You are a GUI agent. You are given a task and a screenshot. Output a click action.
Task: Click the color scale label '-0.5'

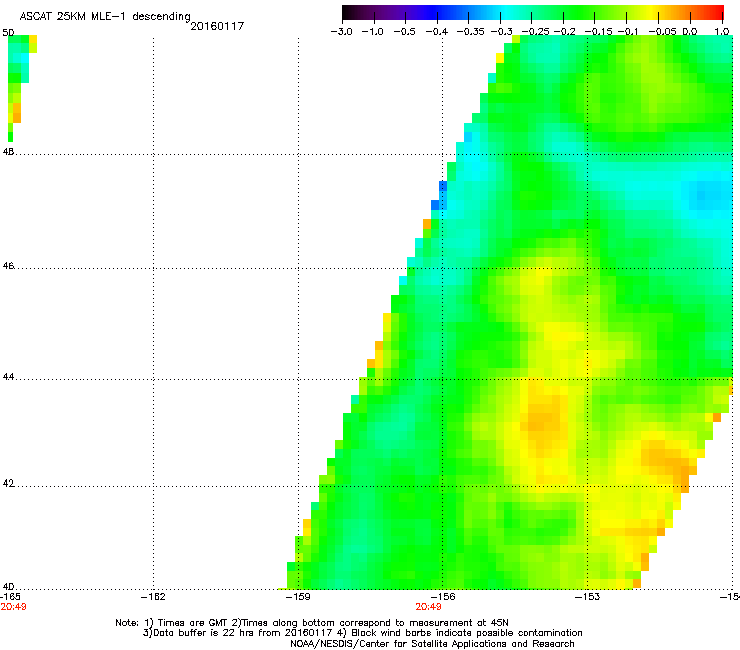[x=404, y=32]
